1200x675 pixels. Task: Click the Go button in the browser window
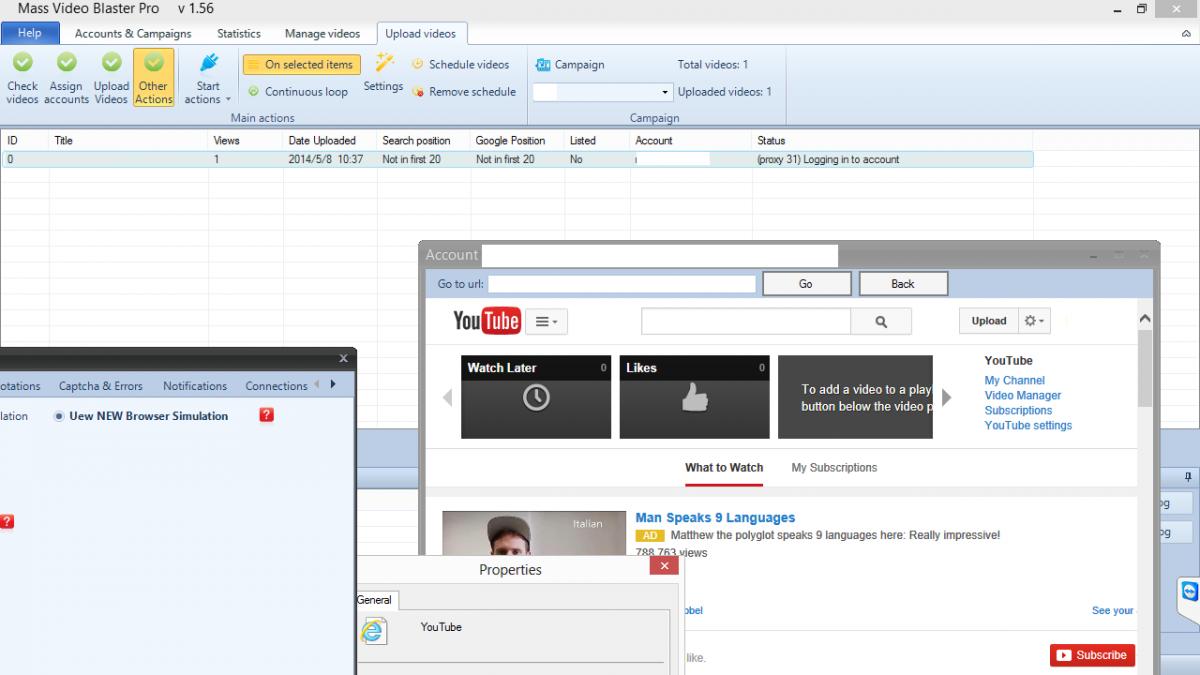[806, 284]
